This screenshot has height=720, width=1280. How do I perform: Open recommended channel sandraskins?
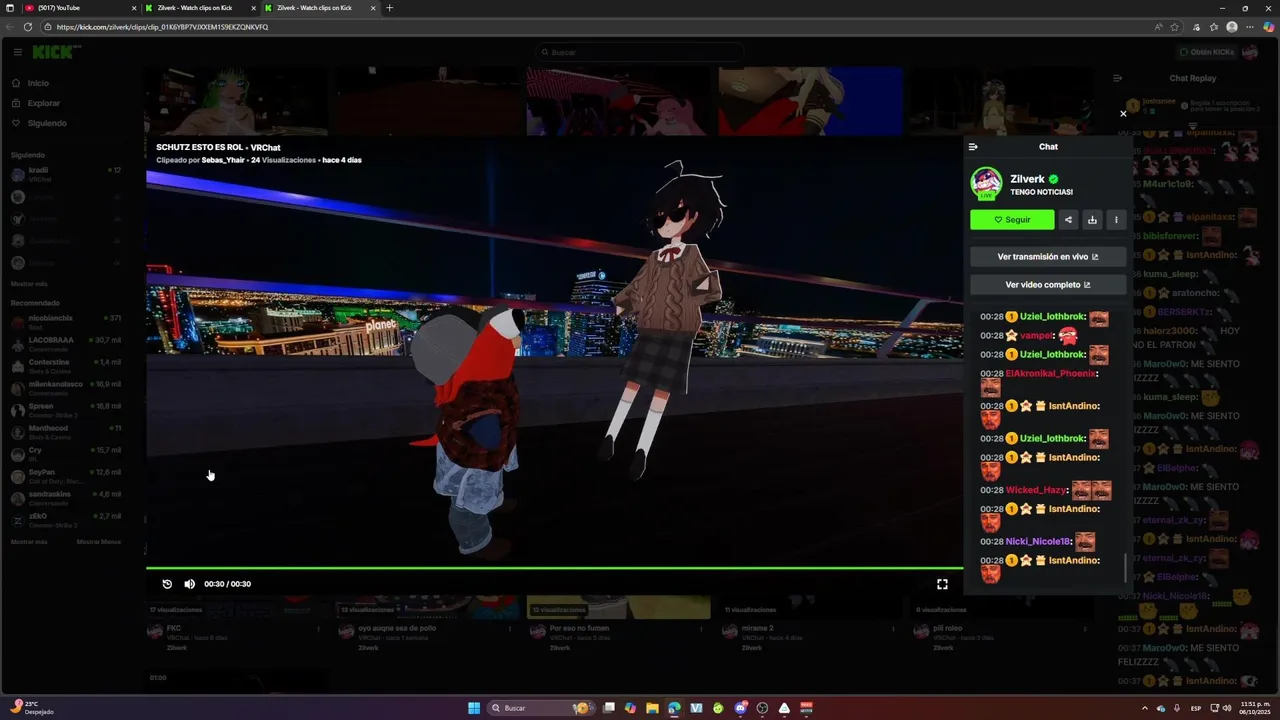click(66, 498)
